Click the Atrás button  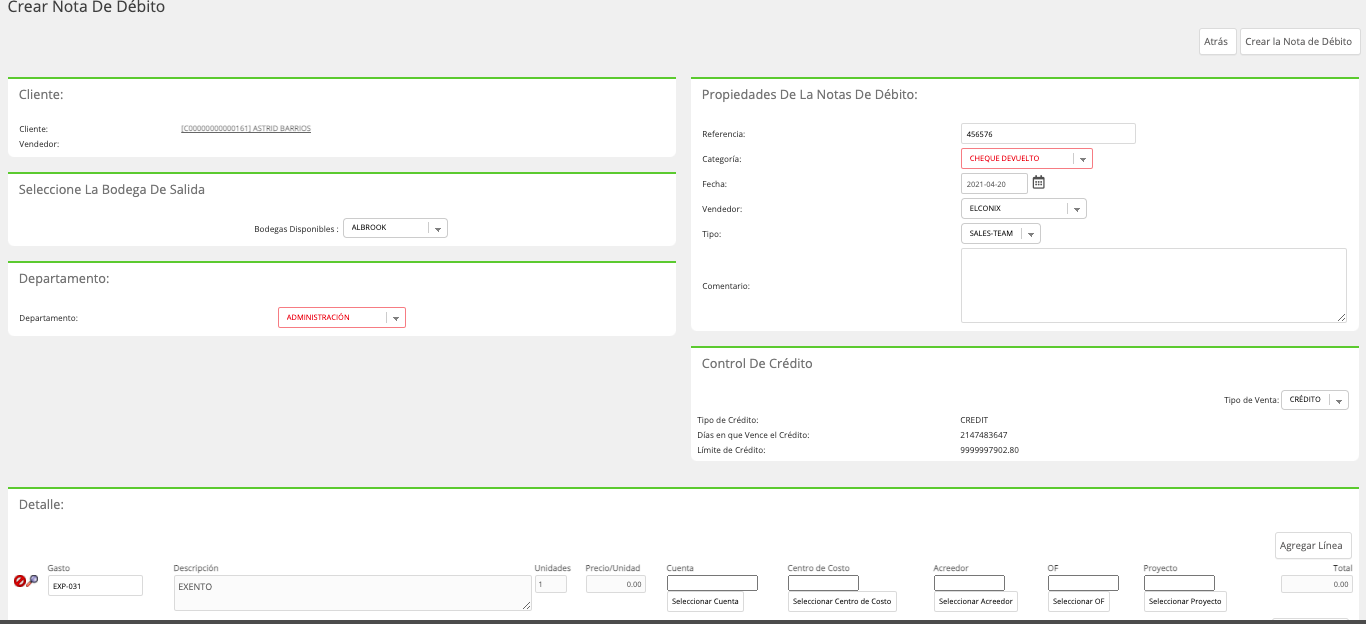[1216, 42]
